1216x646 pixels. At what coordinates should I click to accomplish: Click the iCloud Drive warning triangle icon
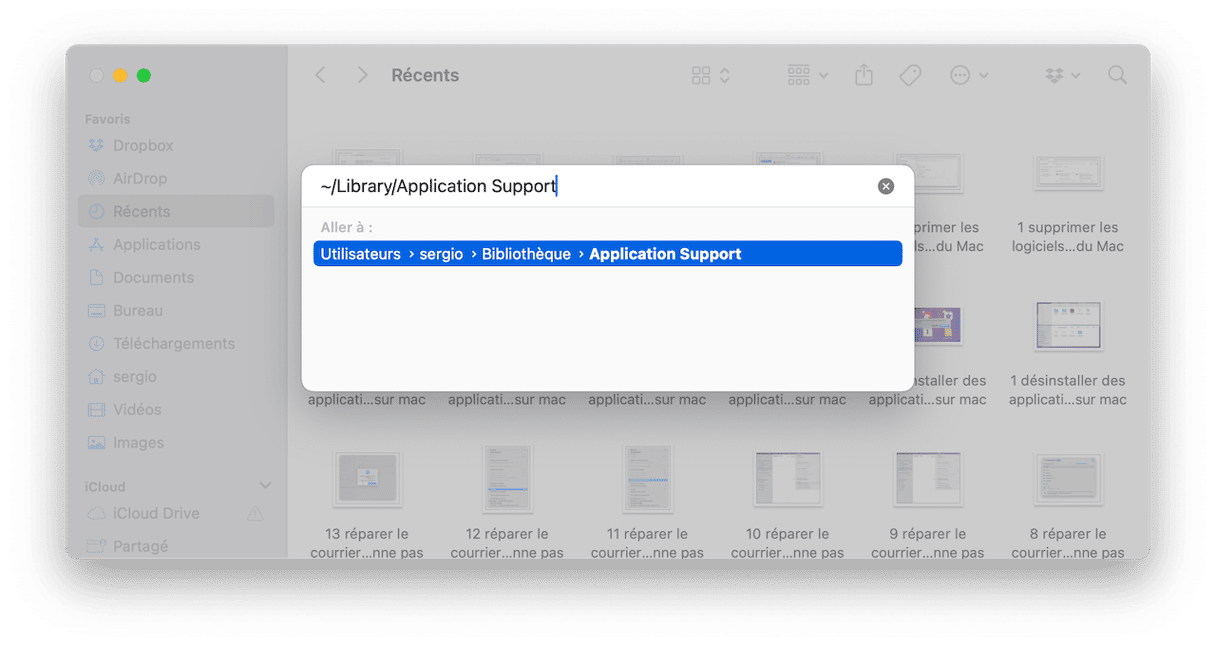tap(255, 513)
